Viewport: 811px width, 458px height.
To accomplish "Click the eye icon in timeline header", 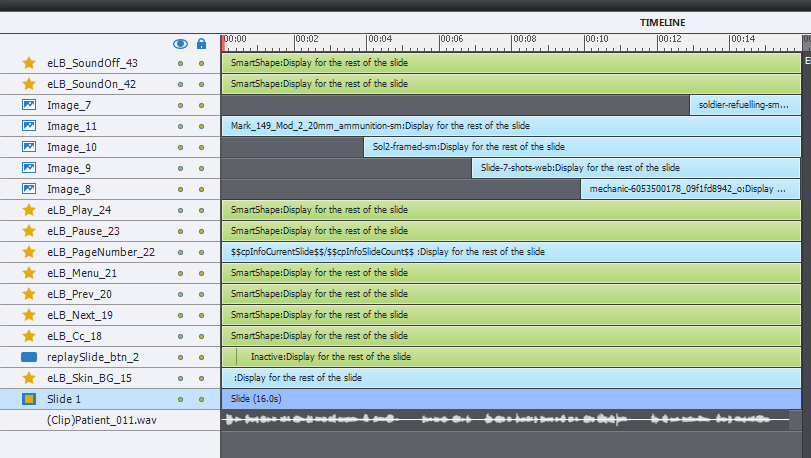I will tap(180, 44).
